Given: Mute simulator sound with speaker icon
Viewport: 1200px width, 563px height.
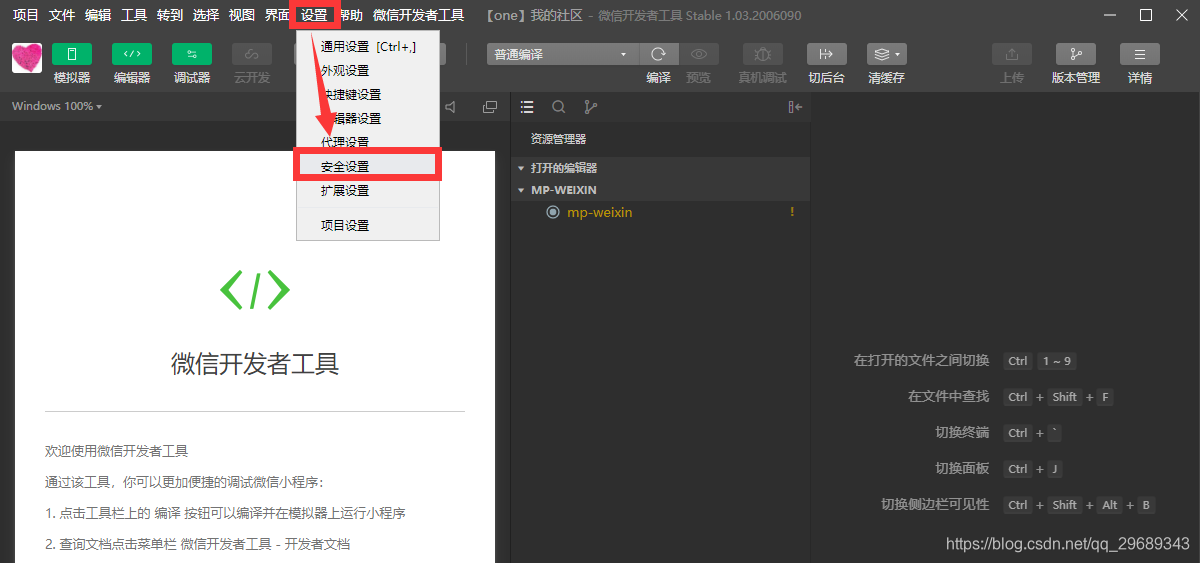Looking at the screenshot, I should [451, 107].
